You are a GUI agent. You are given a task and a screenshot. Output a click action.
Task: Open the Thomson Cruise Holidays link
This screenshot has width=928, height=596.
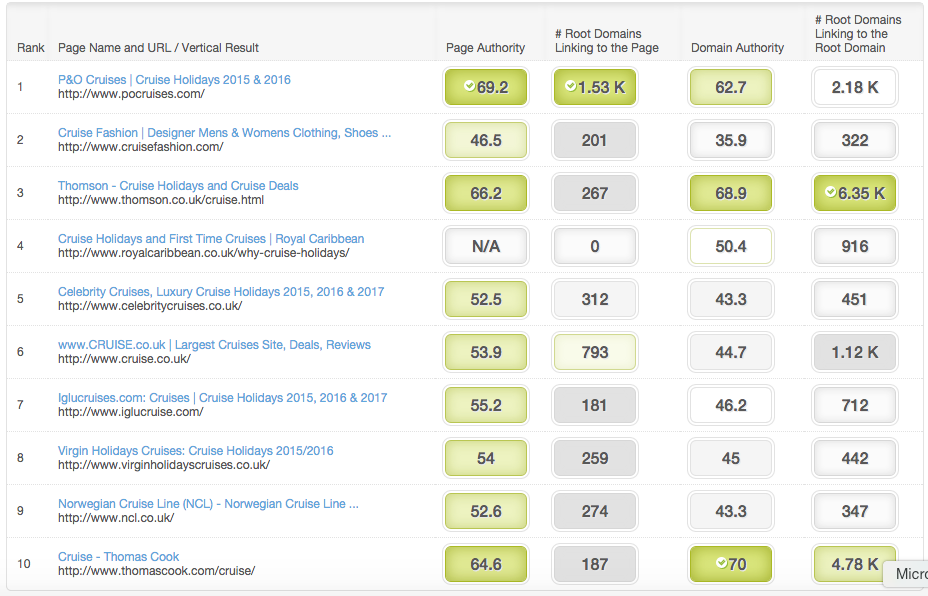point(178,186)
